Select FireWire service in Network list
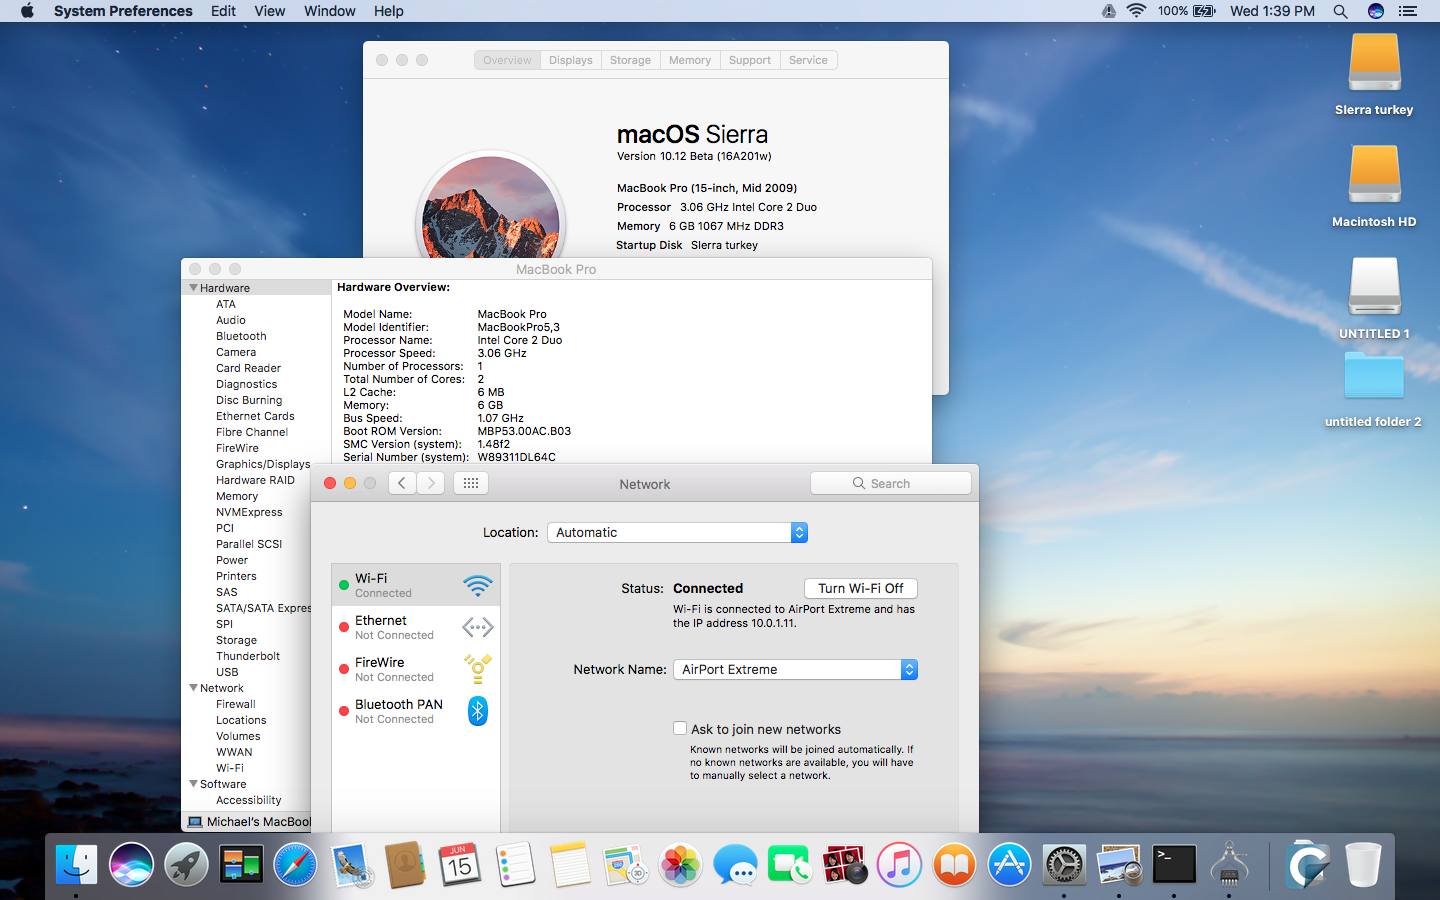1440x900 pixels. (x=416, y=669)
